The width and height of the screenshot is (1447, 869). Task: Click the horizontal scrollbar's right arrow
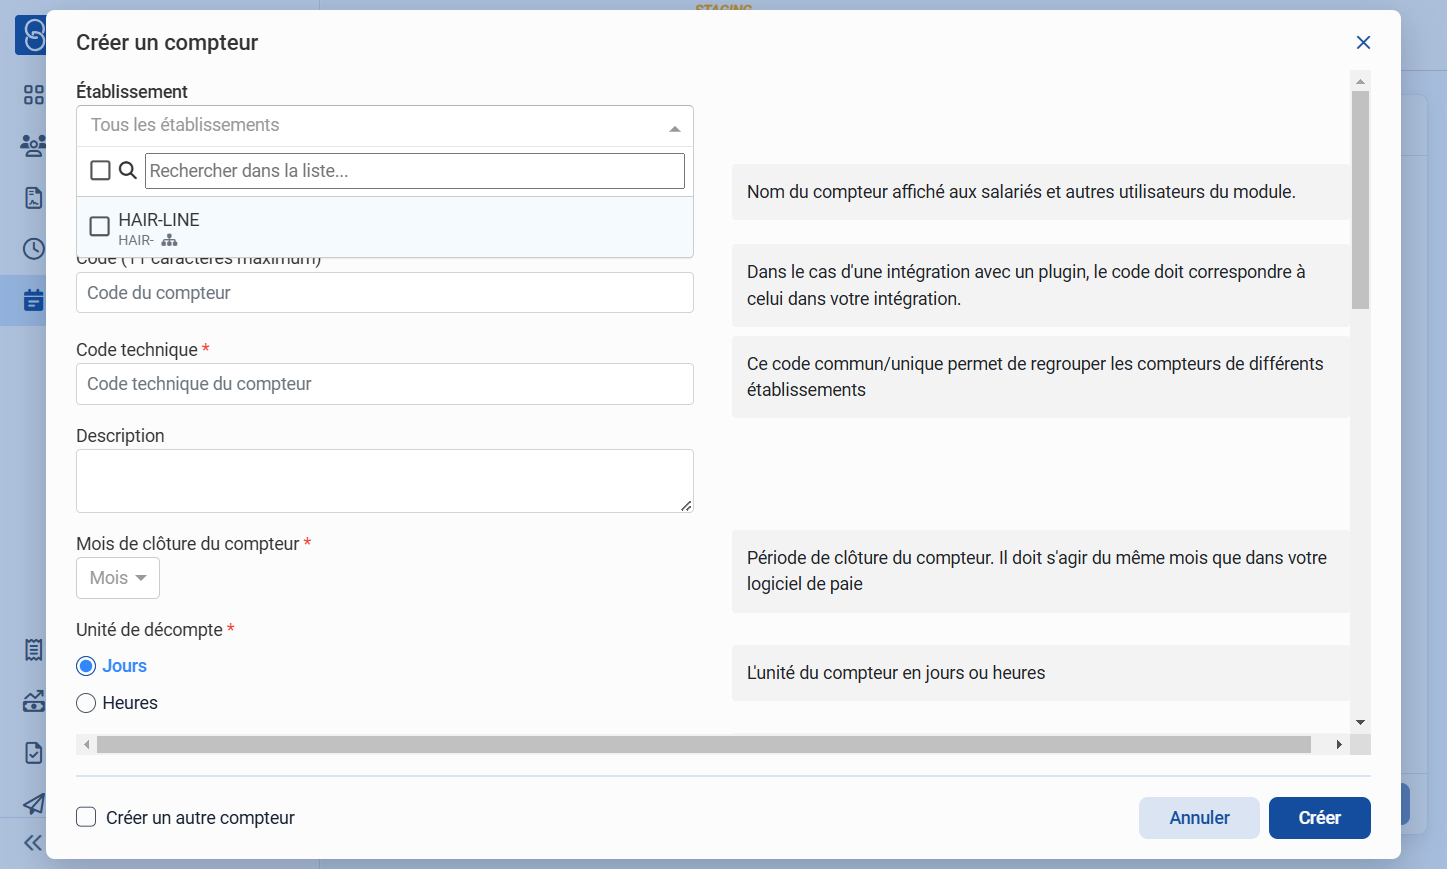coord(1339,745)
